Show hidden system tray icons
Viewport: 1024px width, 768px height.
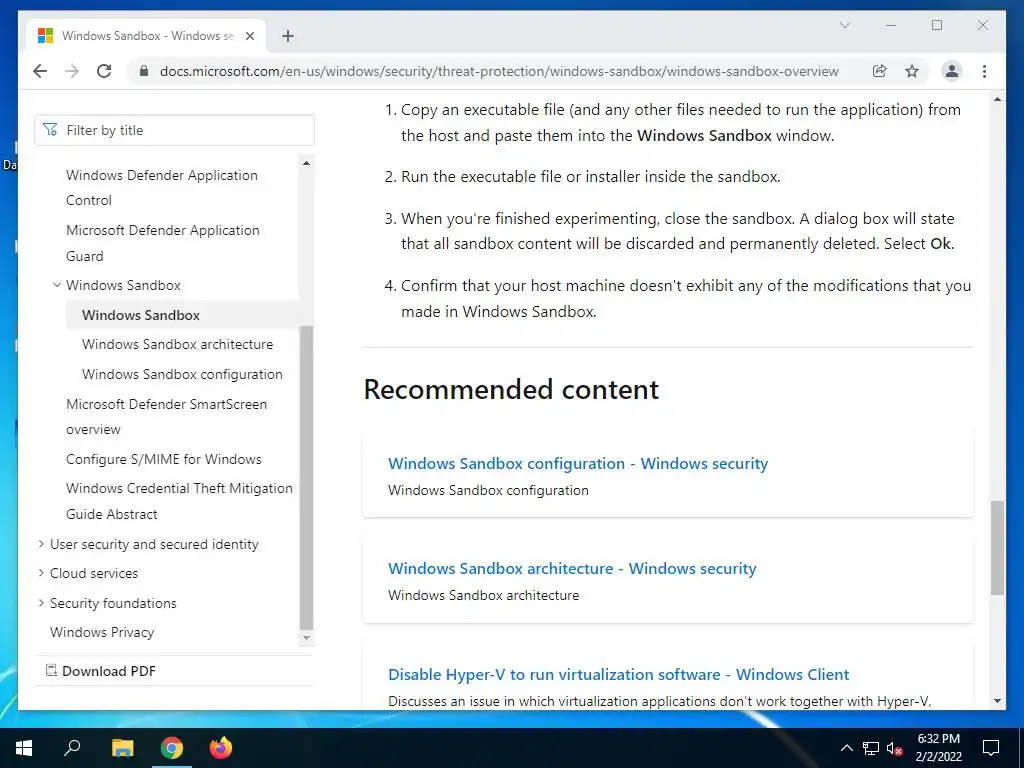pyautogui.click(x=846, y=748)
